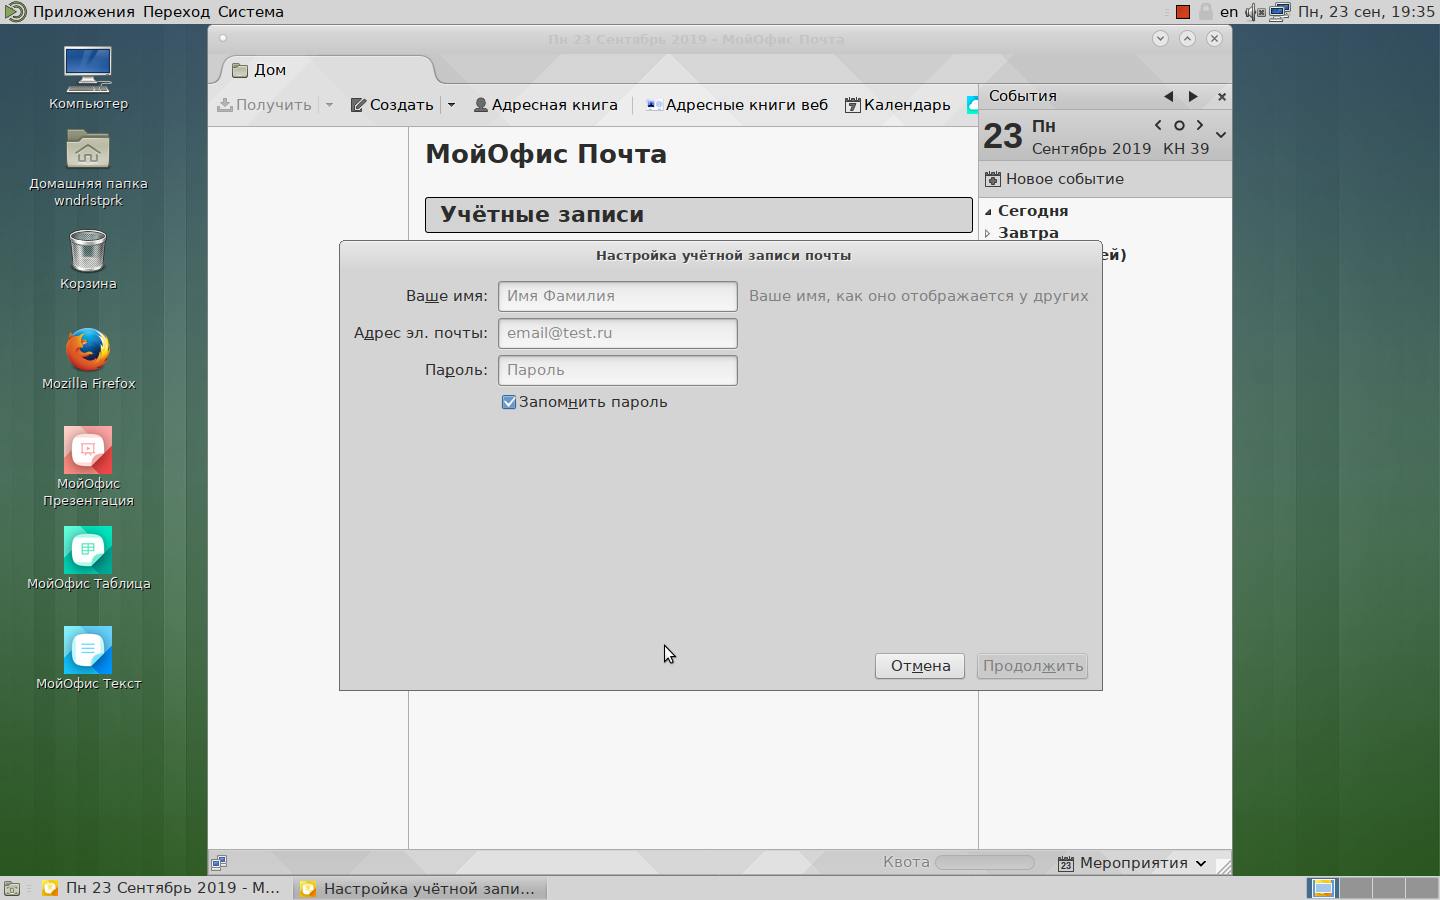Launch MyOffice Table desktop icon
The height and width of the screenshot is (900, 1440).
[88, 559]
